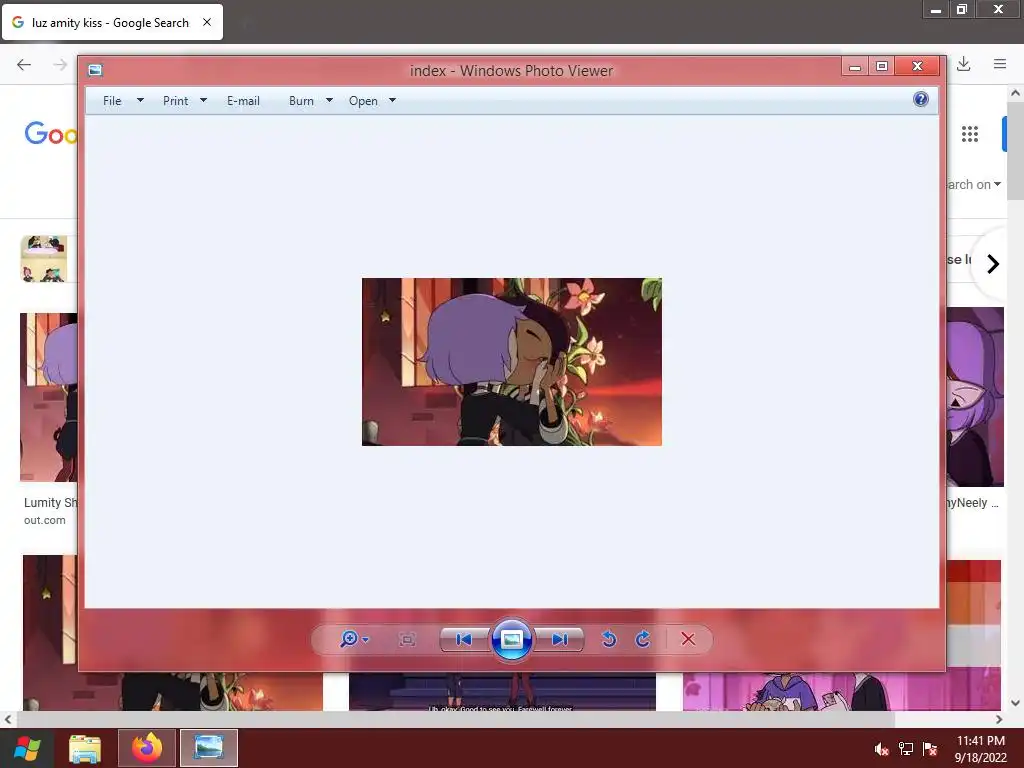Restore down the Firefox browser window
1024x768 pixels.
tap(961, 9)
